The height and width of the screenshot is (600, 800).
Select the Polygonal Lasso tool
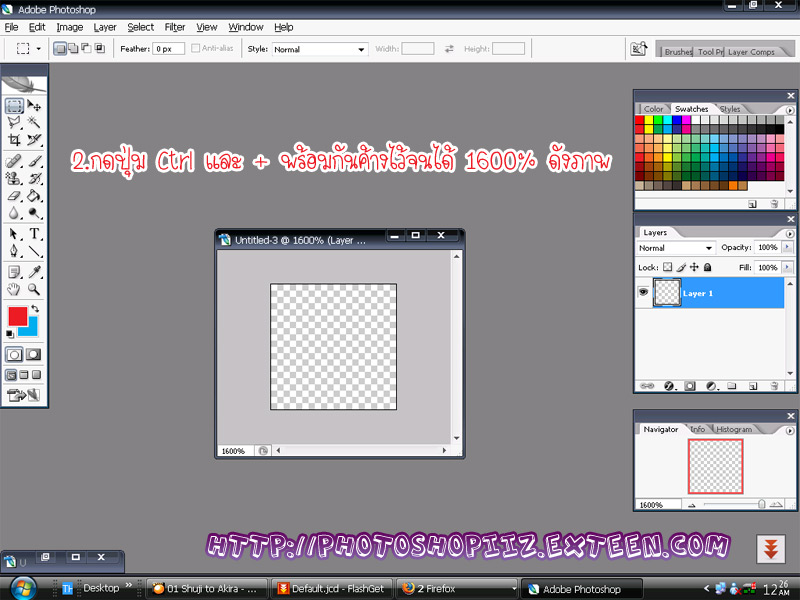14,122
